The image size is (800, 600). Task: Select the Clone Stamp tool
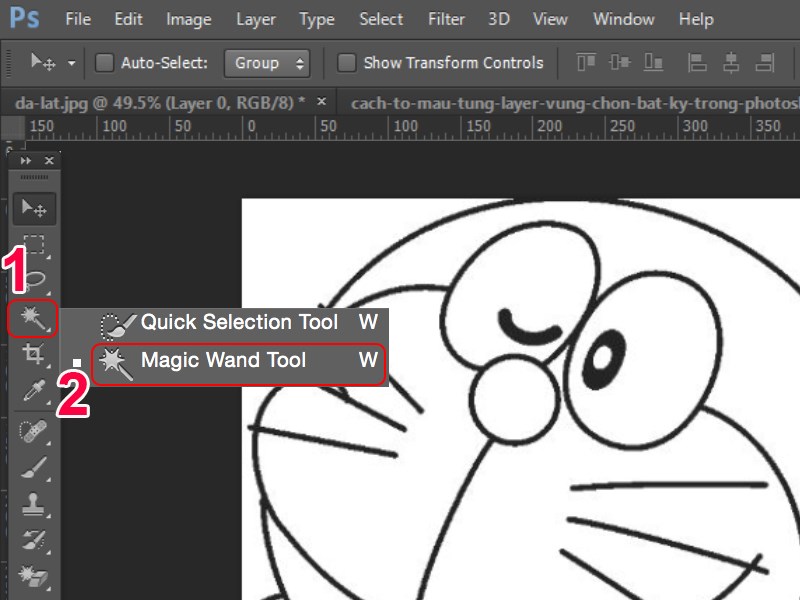[34, 504]
